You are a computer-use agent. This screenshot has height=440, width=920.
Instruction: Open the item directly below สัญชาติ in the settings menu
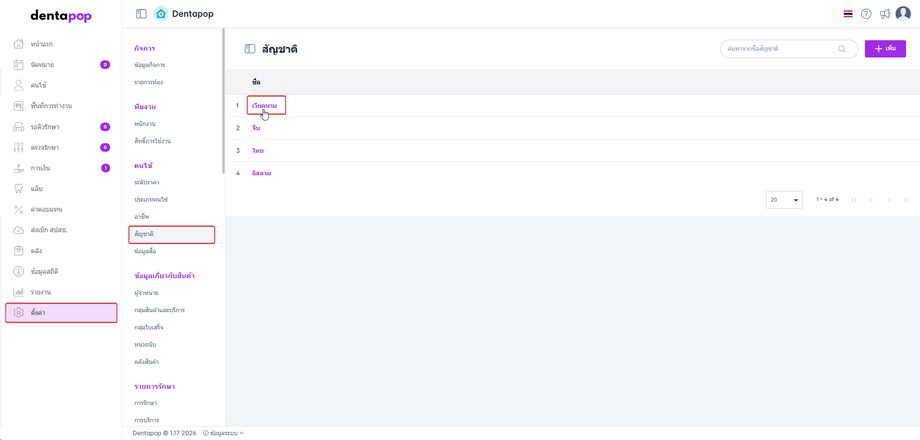(x=145, y=251)
